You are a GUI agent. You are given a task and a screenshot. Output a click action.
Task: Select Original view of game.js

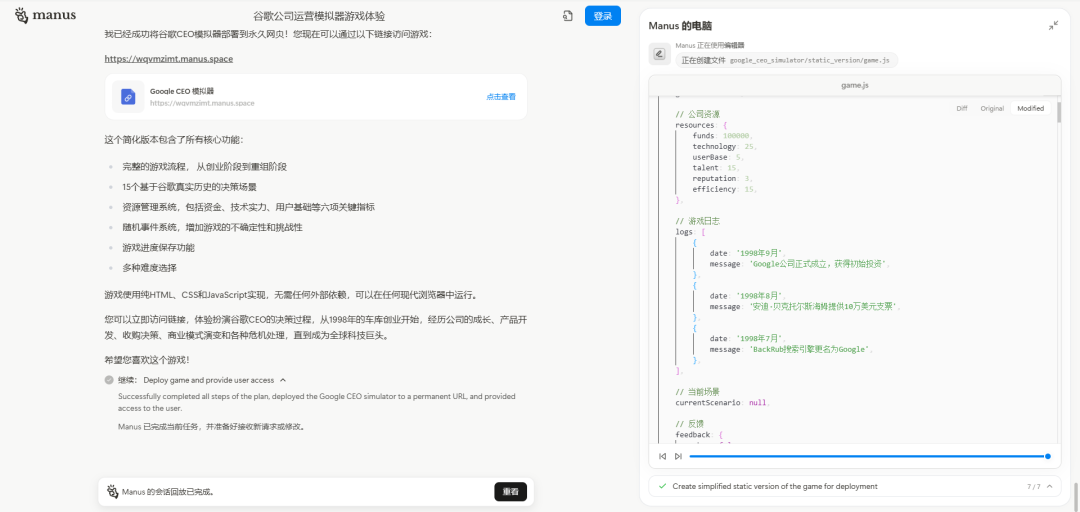992,108
